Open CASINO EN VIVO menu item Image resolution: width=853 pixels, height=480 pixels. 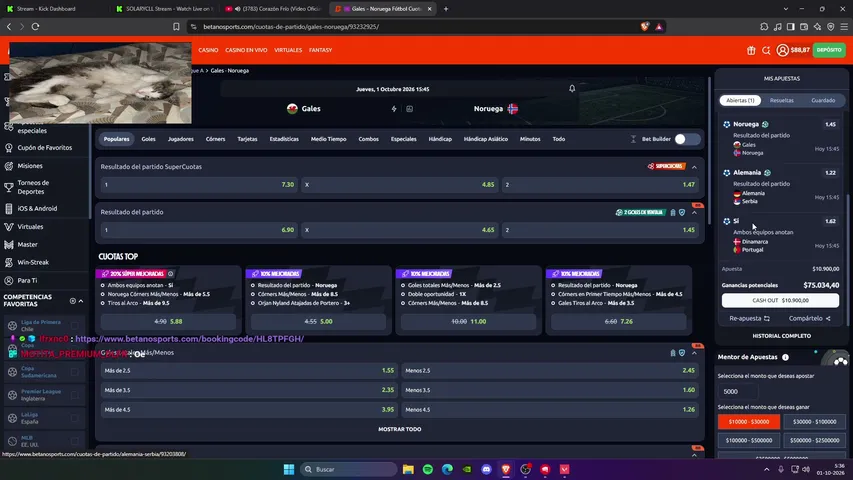pos(246,50)
